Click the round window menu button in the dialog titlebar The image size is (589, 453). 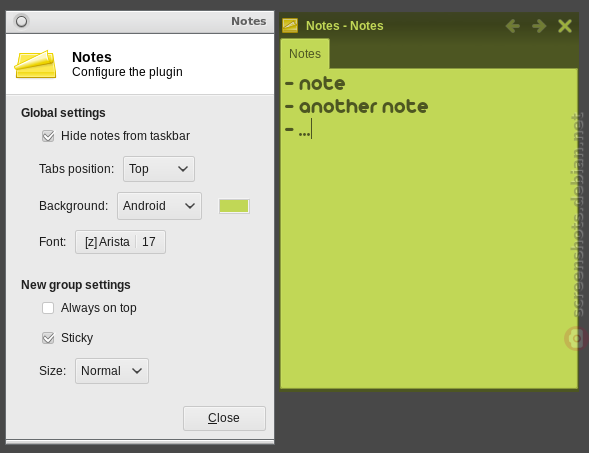tap(21, 21)
